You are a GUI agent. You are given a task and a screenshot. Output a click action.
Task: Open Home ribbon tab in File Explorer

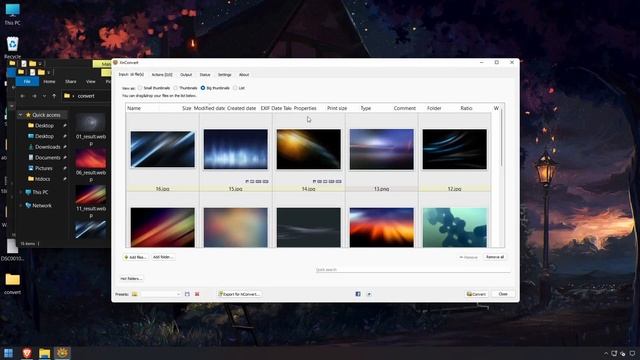pyautogui.click(x=49, y=82)
